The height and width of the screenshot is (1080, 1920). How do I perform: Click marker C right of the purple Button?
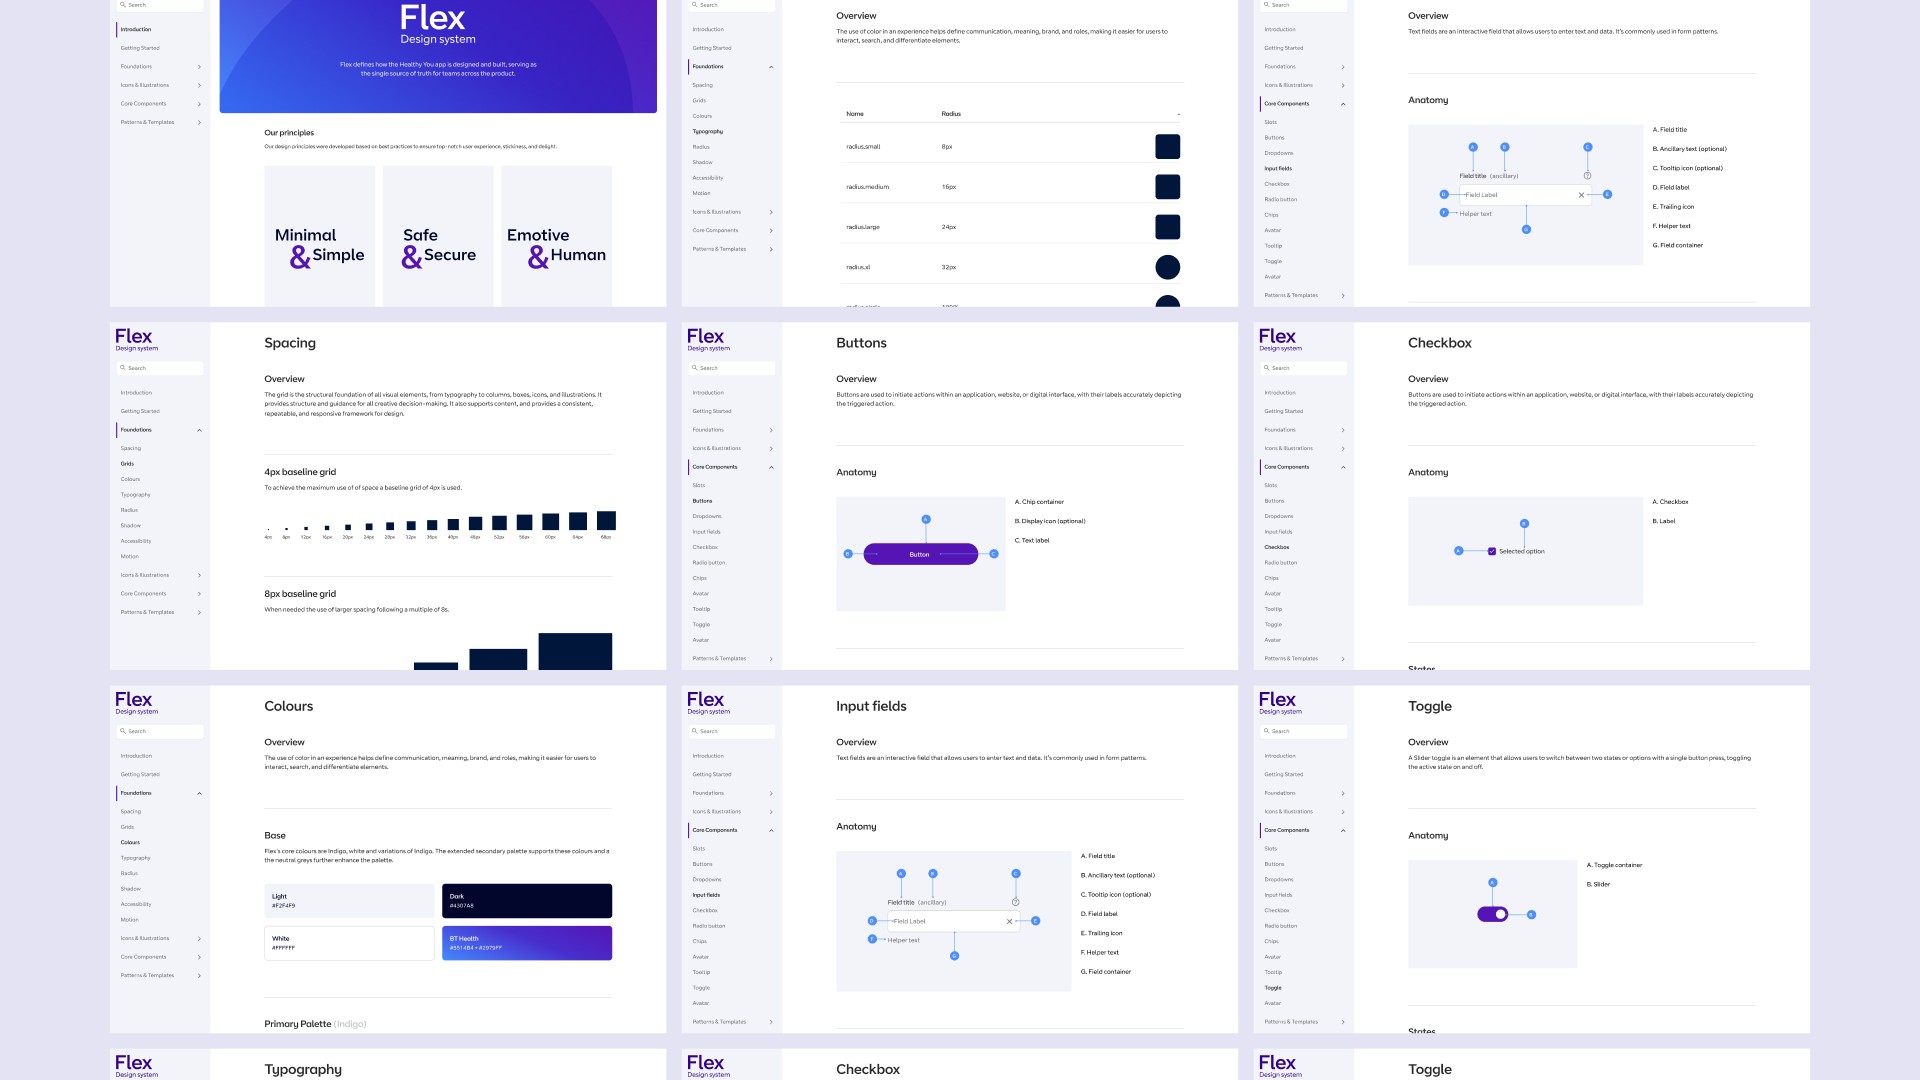[993, 554]
